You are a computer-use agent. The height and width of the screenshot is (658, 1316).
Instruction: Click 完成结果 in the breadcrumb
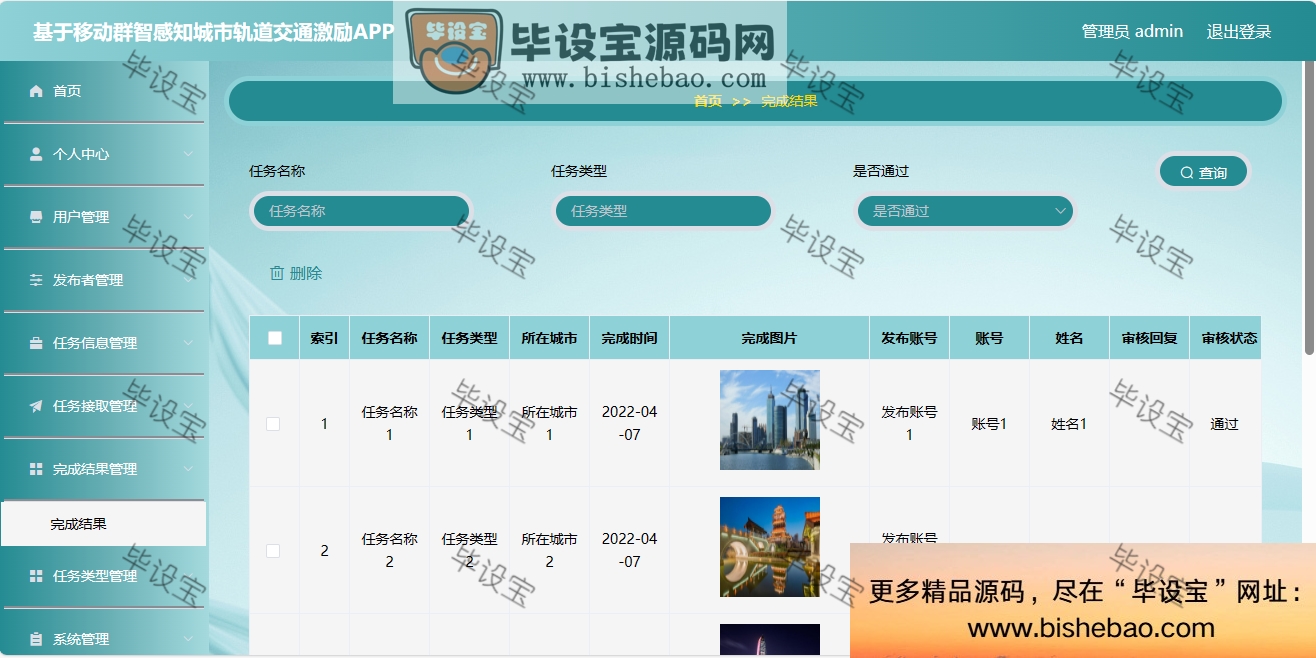789,101
